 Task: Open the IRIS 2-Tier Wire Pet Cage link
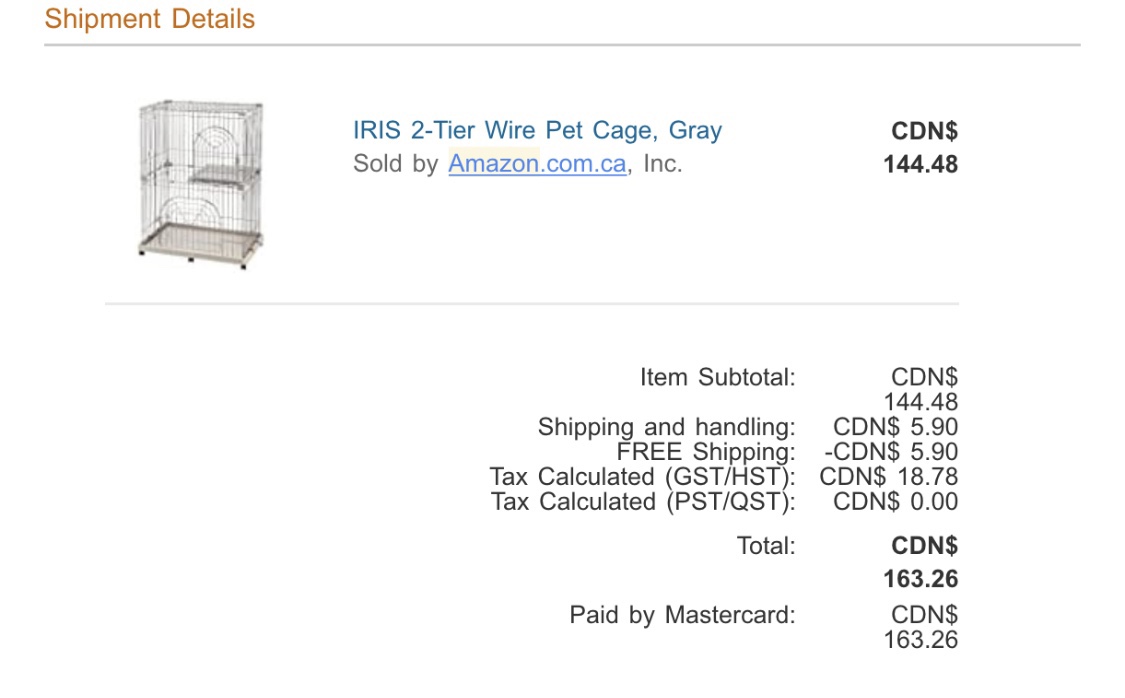point(537,131)
